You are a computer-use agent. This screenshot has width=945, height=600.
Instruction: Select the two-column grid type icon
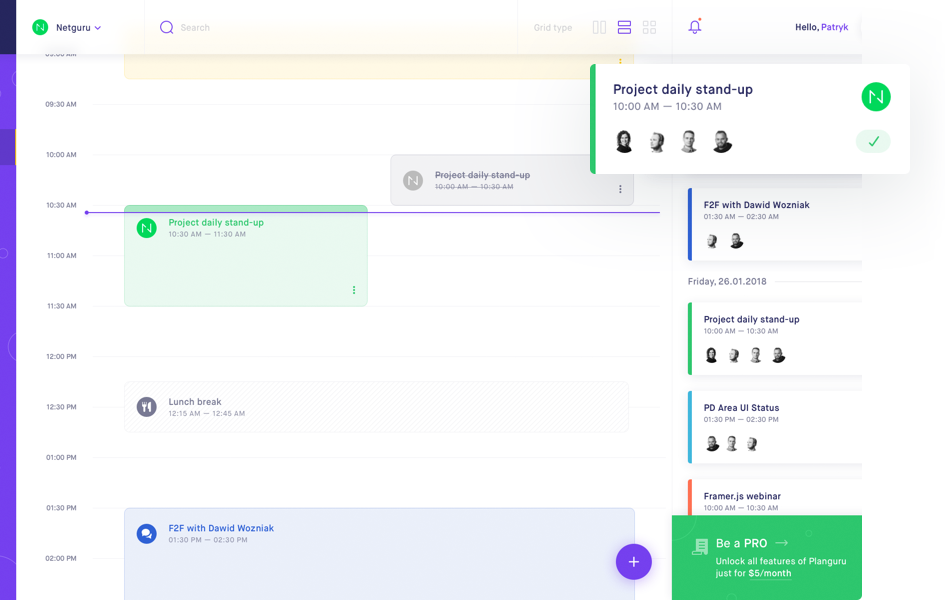point(599,28)
